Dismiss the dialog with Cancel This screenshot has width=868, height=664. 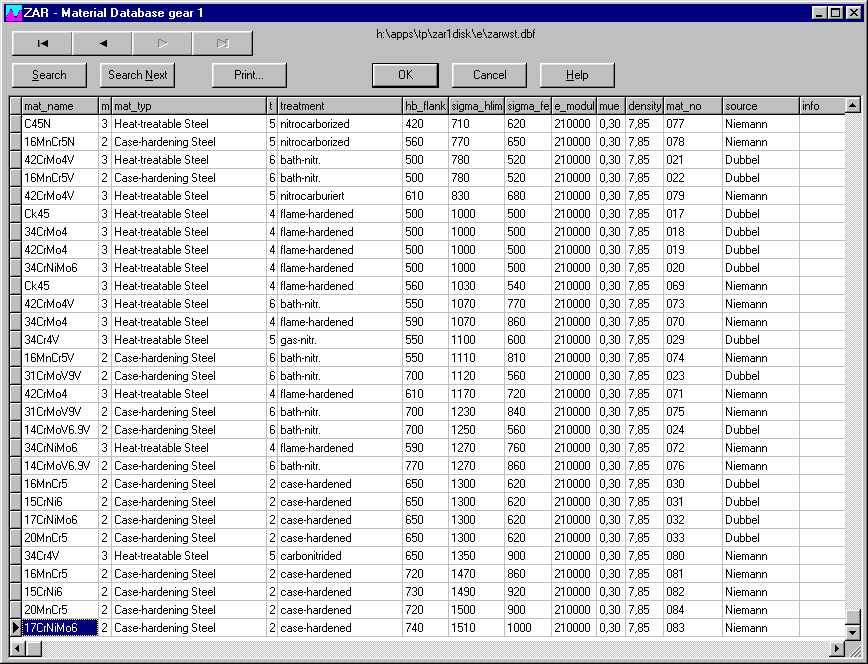click(489, 75)
